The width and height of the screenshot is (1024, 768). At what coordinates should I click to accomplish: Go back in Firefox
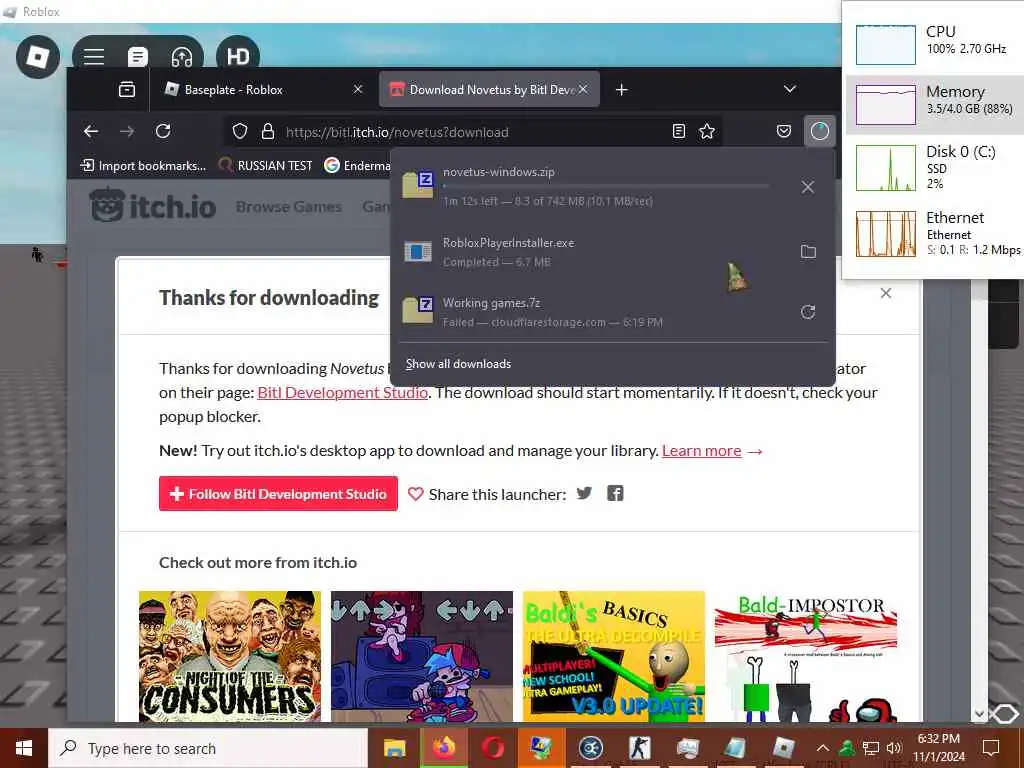click(x=91, y=131)
